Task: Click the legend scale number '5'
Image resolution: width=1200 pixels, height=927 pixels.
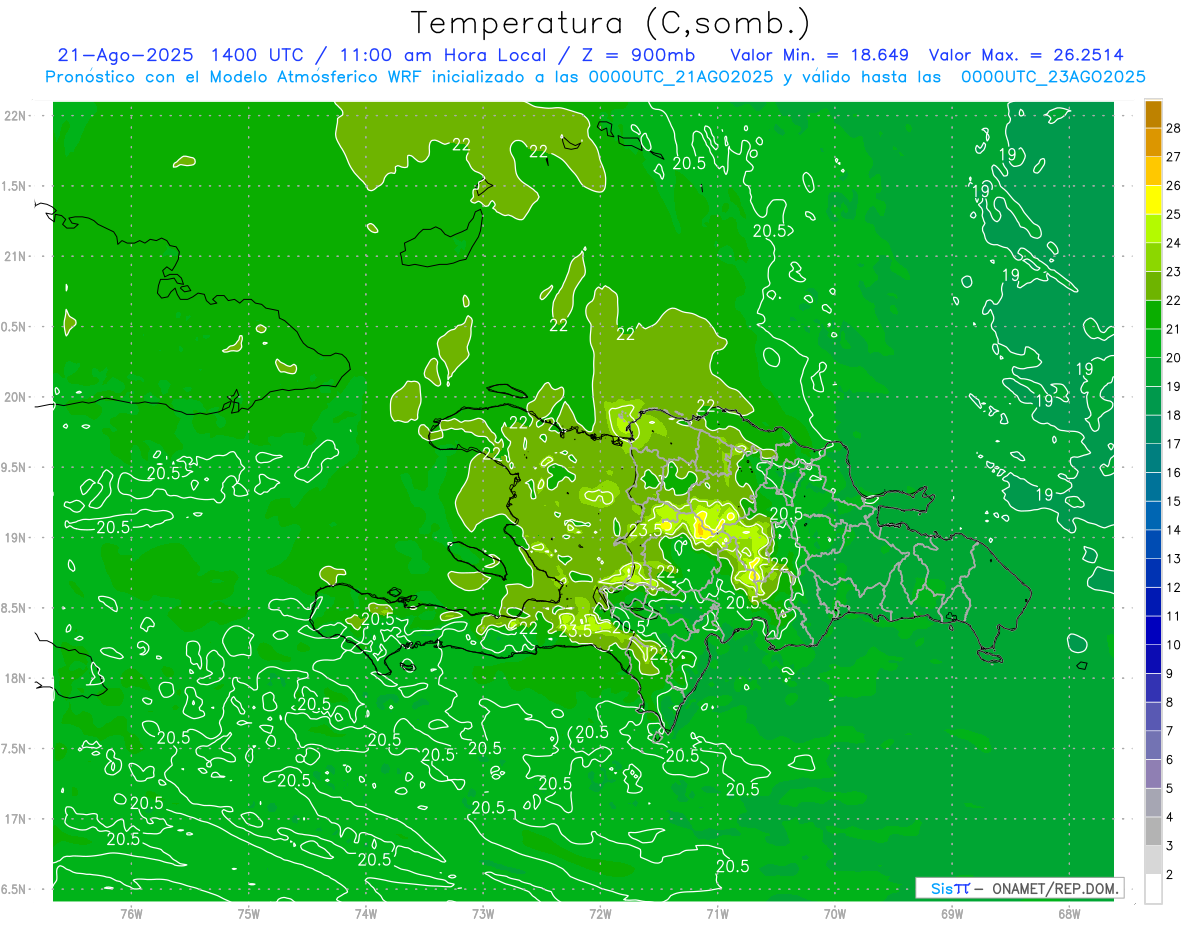Action: pos(1171,789)
